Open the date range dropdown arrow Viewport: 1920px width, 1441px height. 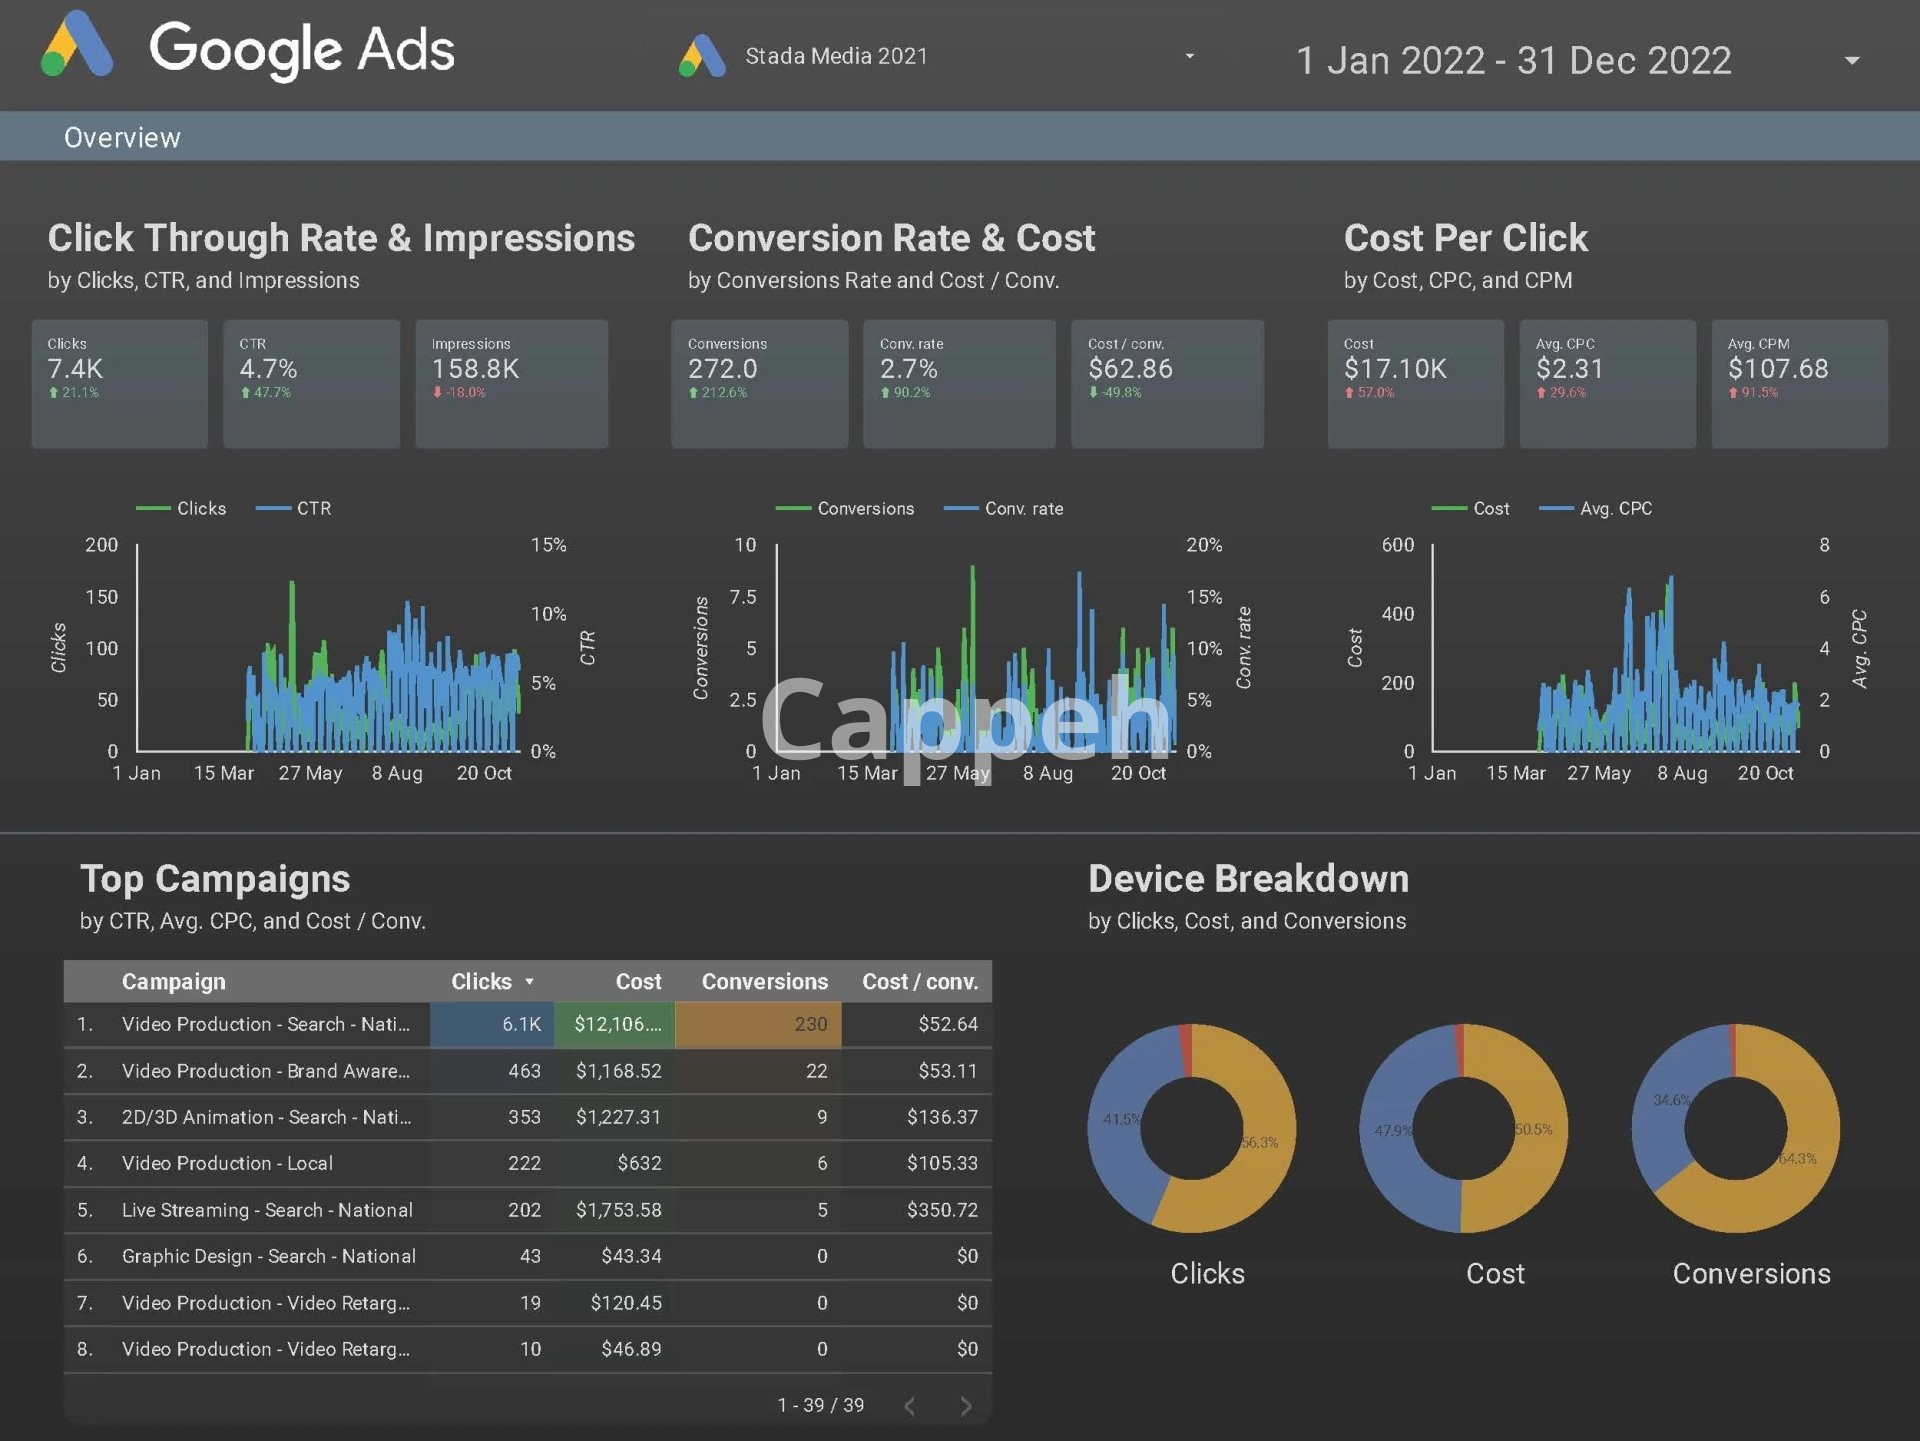point(1851,61)
